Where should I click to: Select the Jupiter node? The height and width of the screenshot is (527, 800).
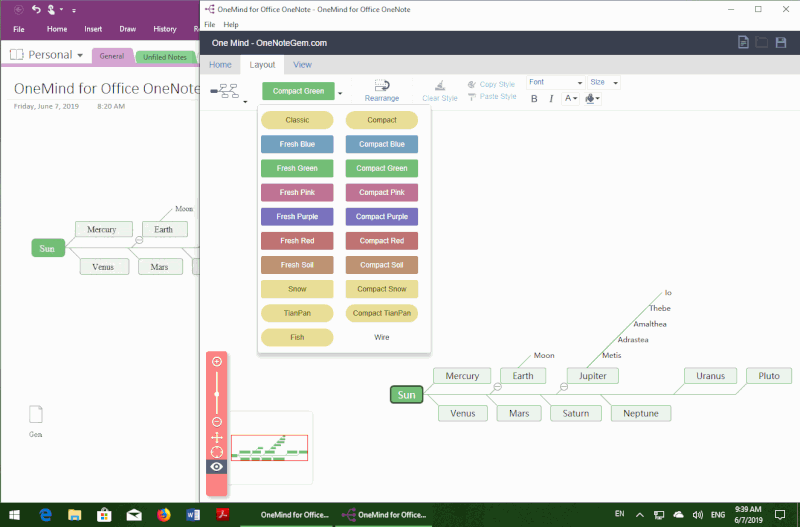(592, 375)
